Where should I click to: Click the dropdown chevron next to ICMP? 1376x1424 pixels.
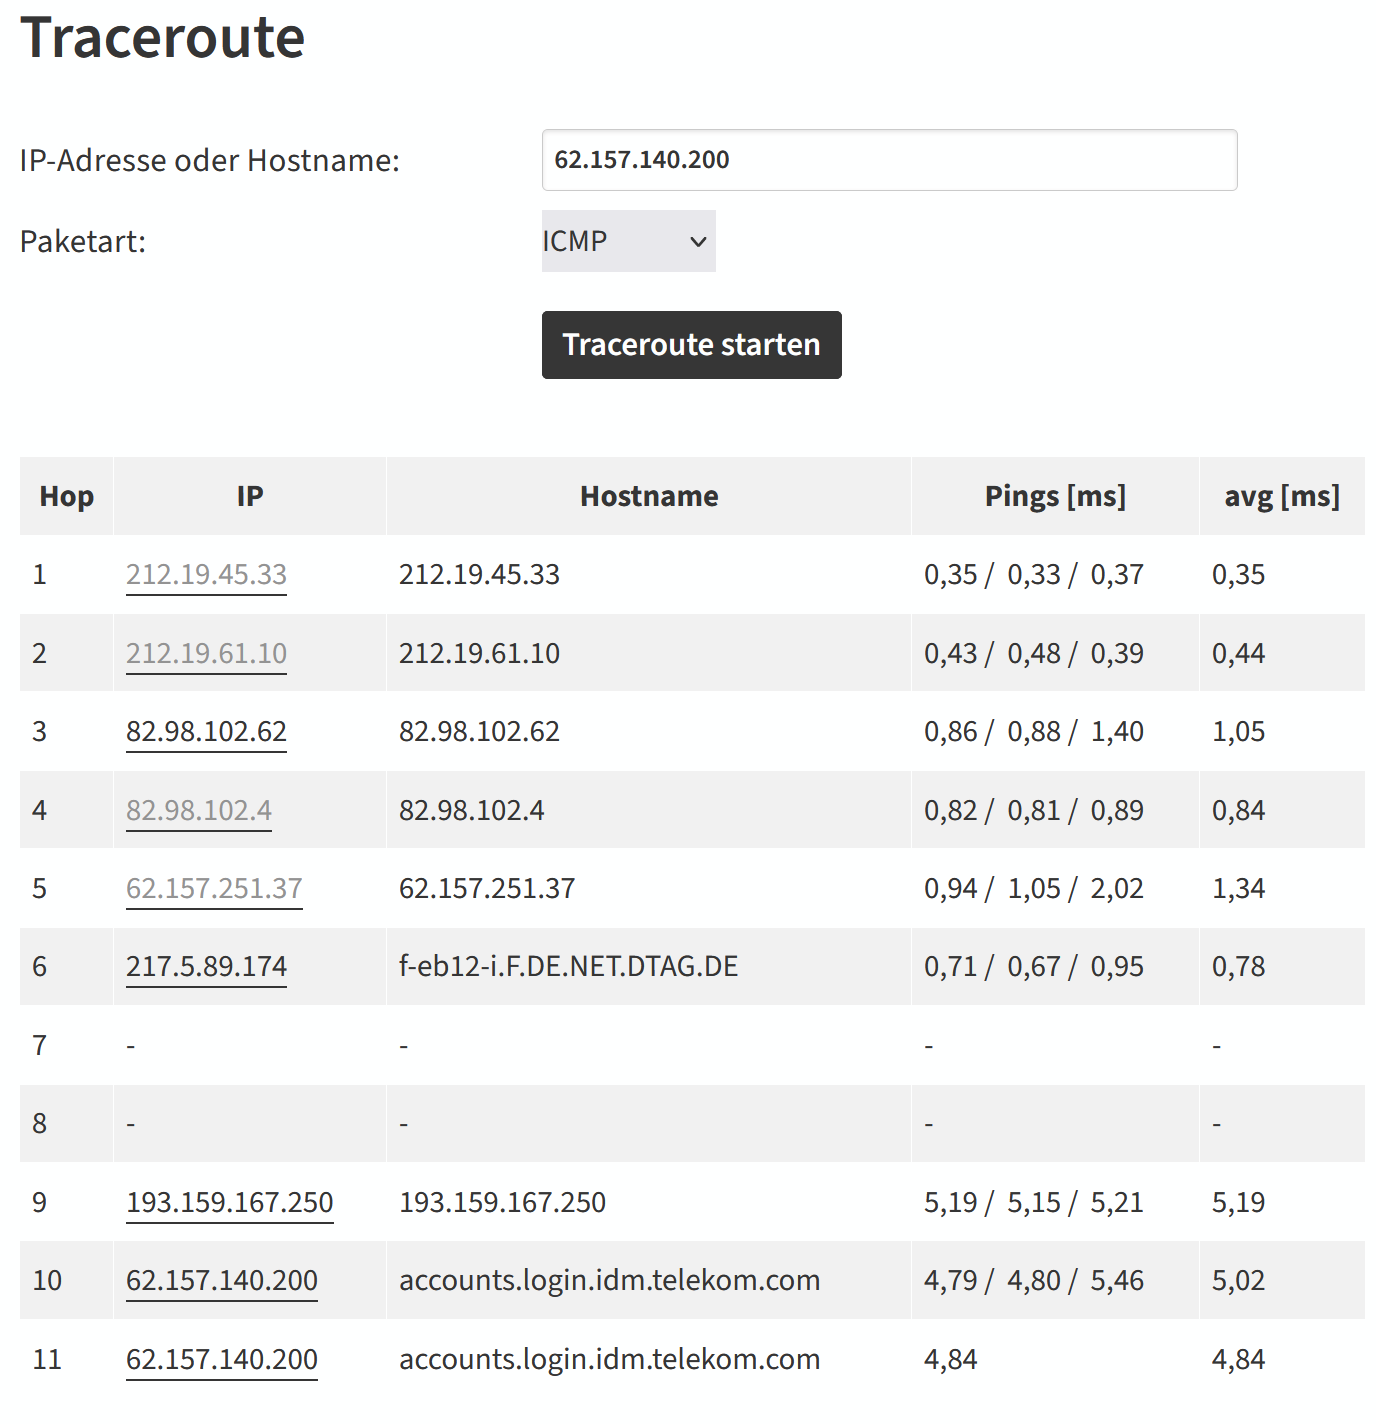[x=698, y=242]
